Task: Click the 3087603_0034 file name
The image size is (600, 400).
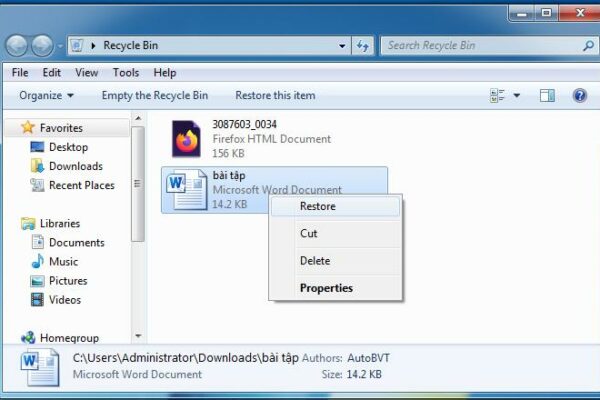Action: pos(244,124)
